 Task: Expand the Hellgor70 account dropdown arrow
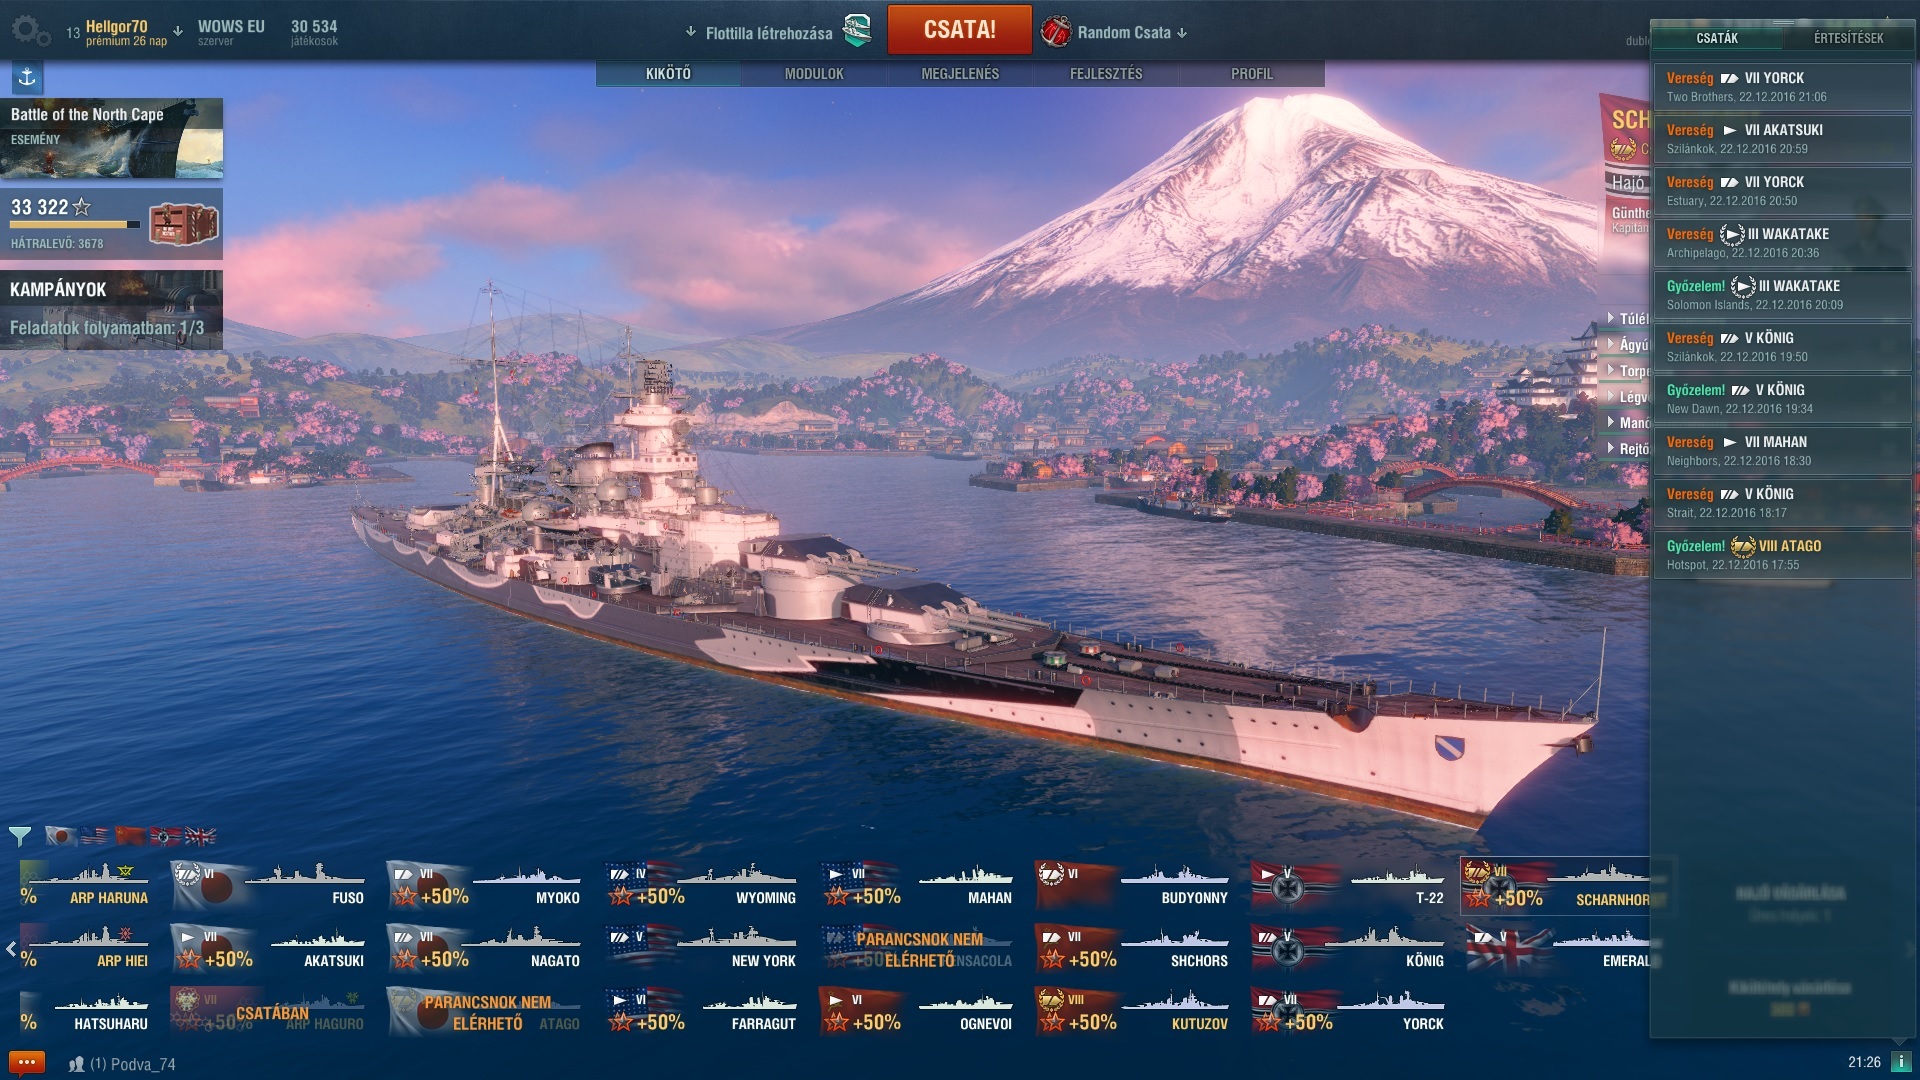(178, 31)
